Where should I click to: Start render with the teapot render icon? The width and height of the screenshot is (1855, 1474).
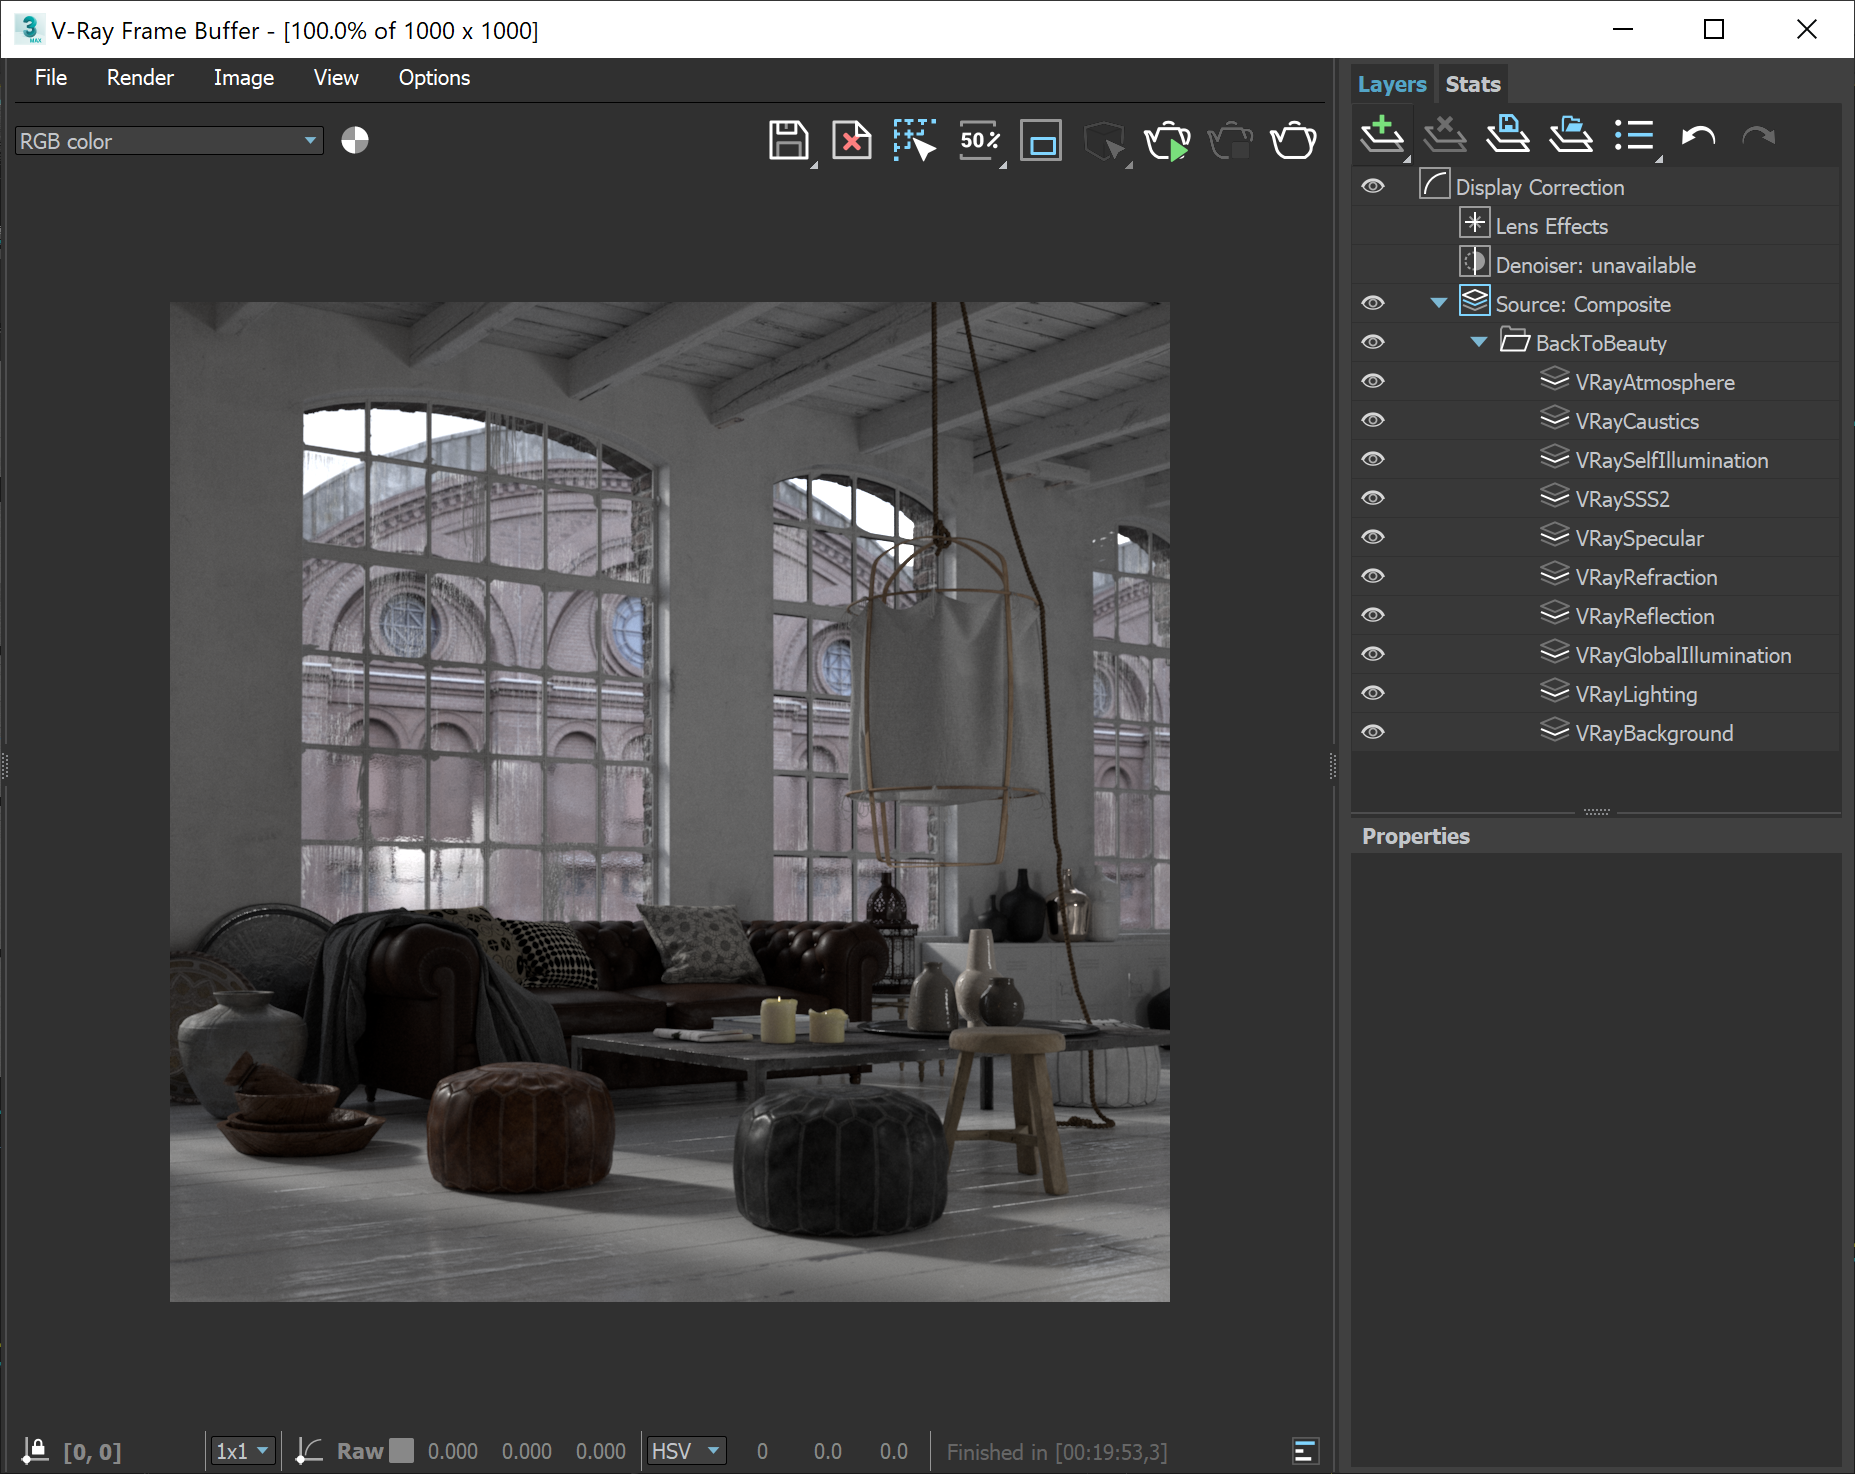pos(1293,140)
